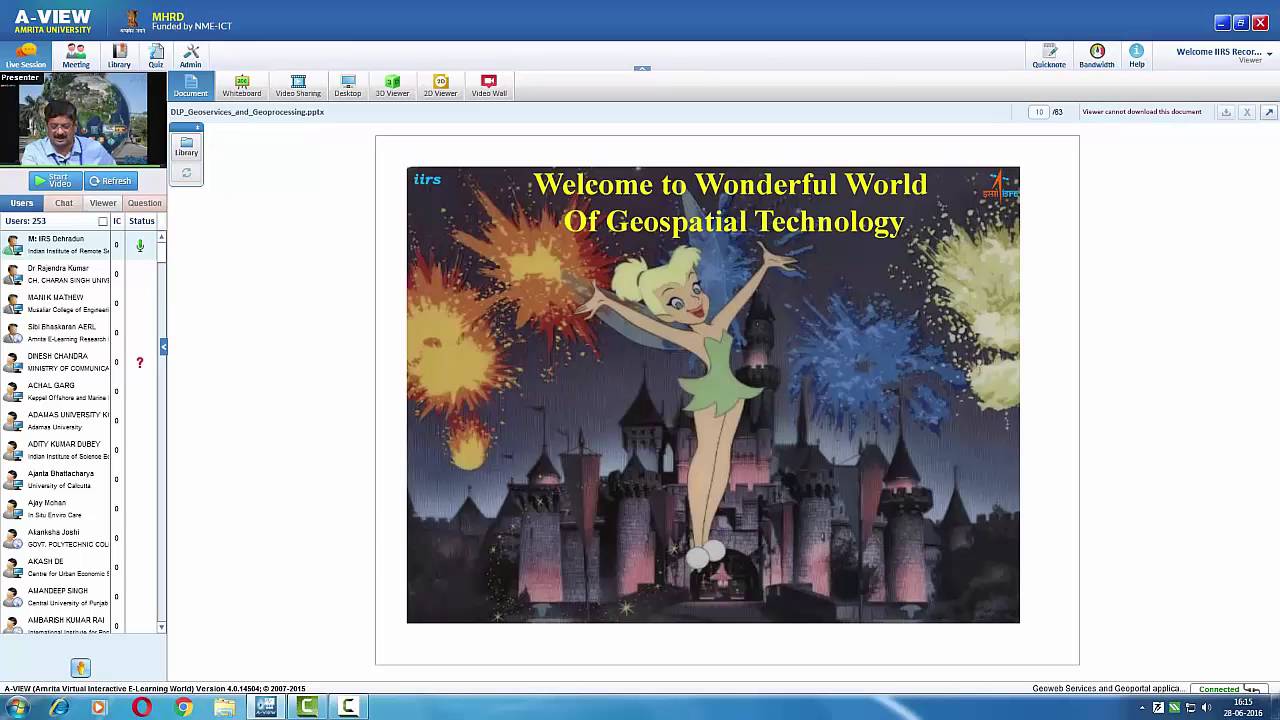
Task: Click the Start Video button
Action: click(x=53, y=181)
